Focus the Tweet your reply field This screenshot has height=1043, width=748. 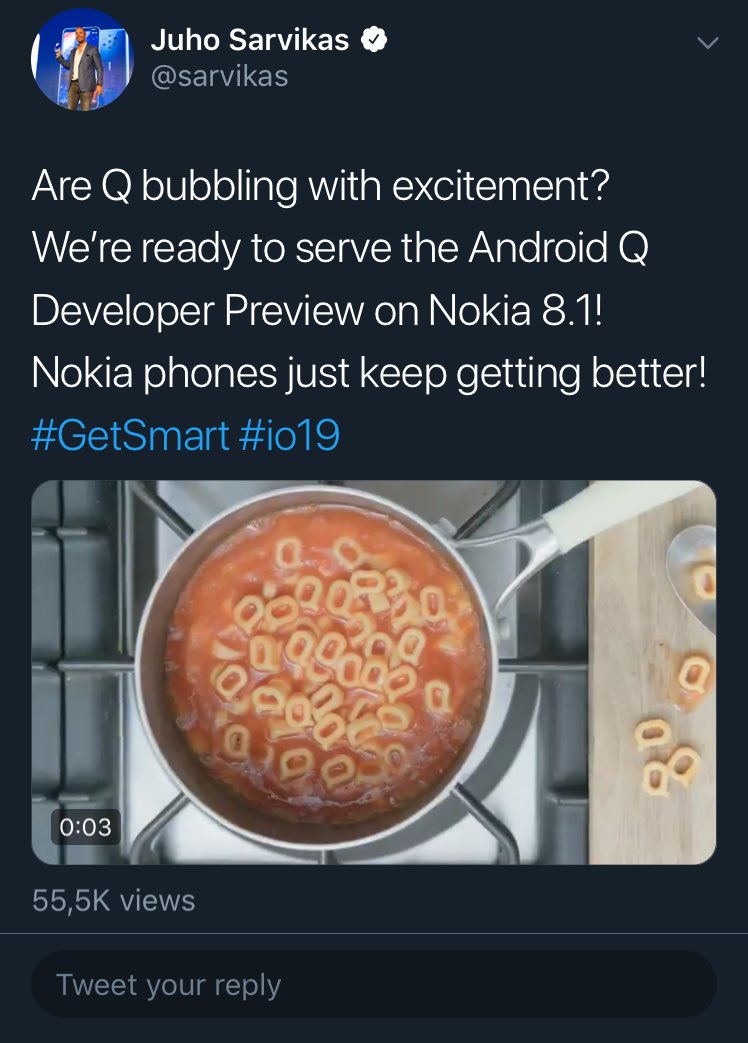click(374, 984)
